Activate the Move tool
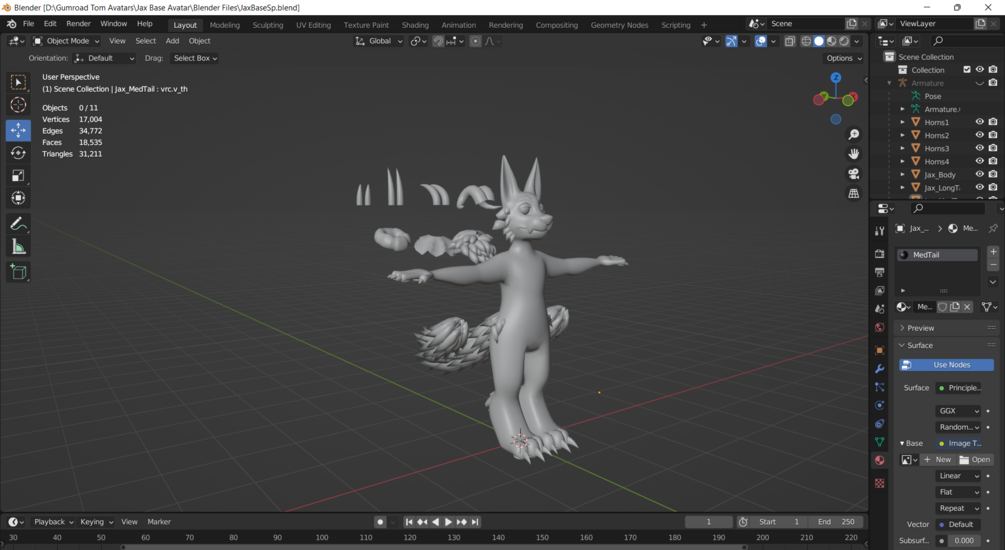Image resolution: width=1005 pixels, height=550 pixels. click(x=18, y=130)
